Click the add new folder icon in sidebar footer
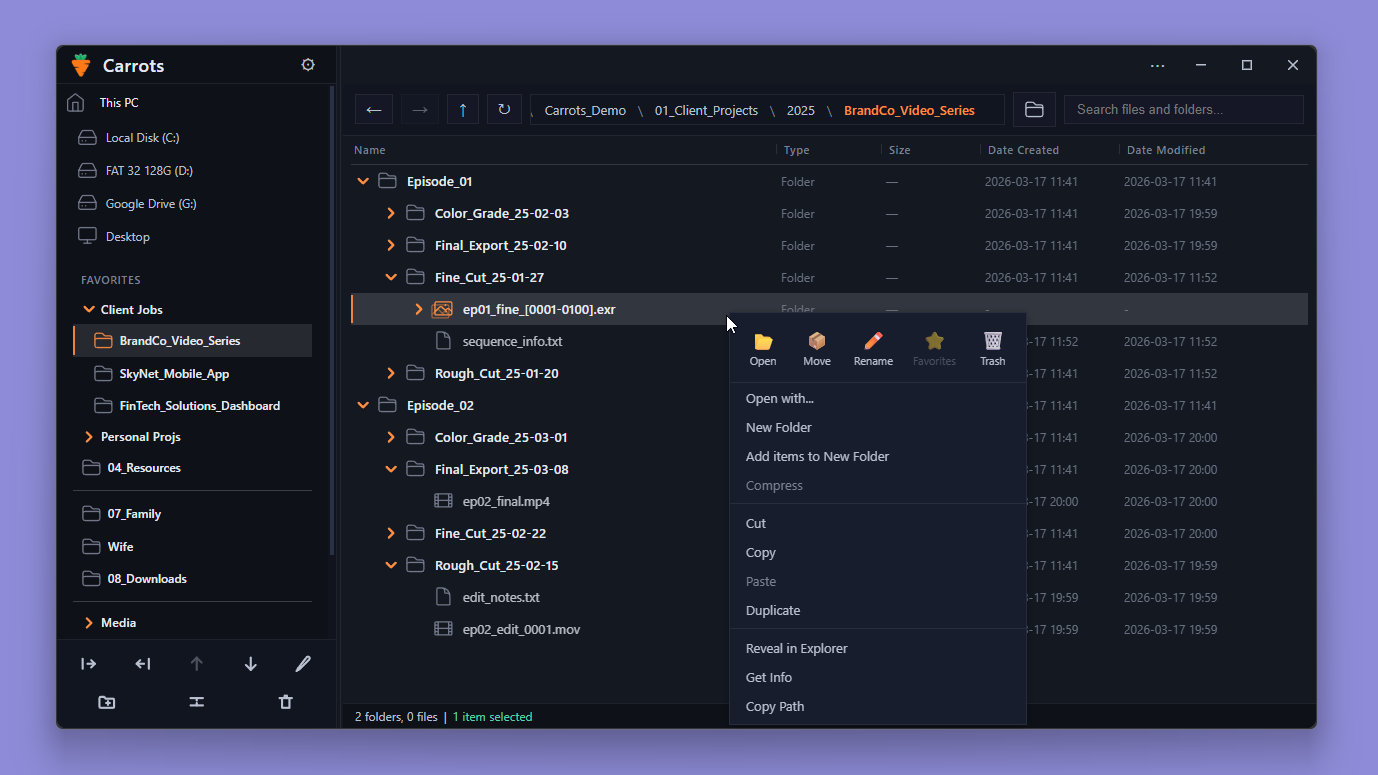The width and height of the screenshot is (1378, 775). [x=107, y=702]
